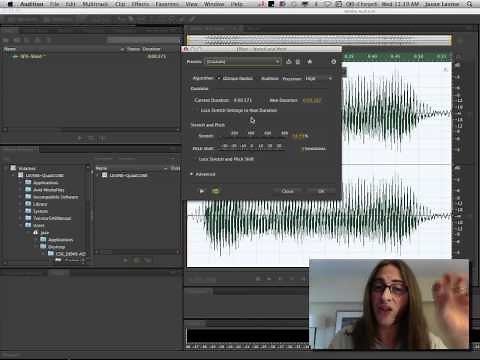Click the first icon in the Files panel toolbar
This screenshot has height=360, width=480.
[7, 40]
